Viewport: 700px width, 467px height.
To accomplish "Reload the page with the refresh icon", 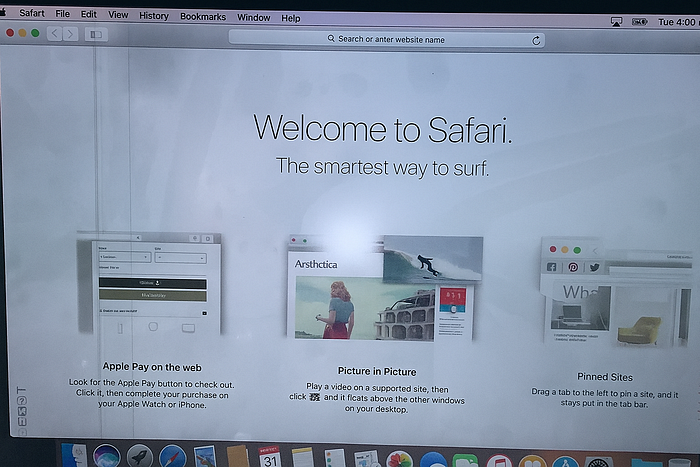I will (x=536, y=41).
